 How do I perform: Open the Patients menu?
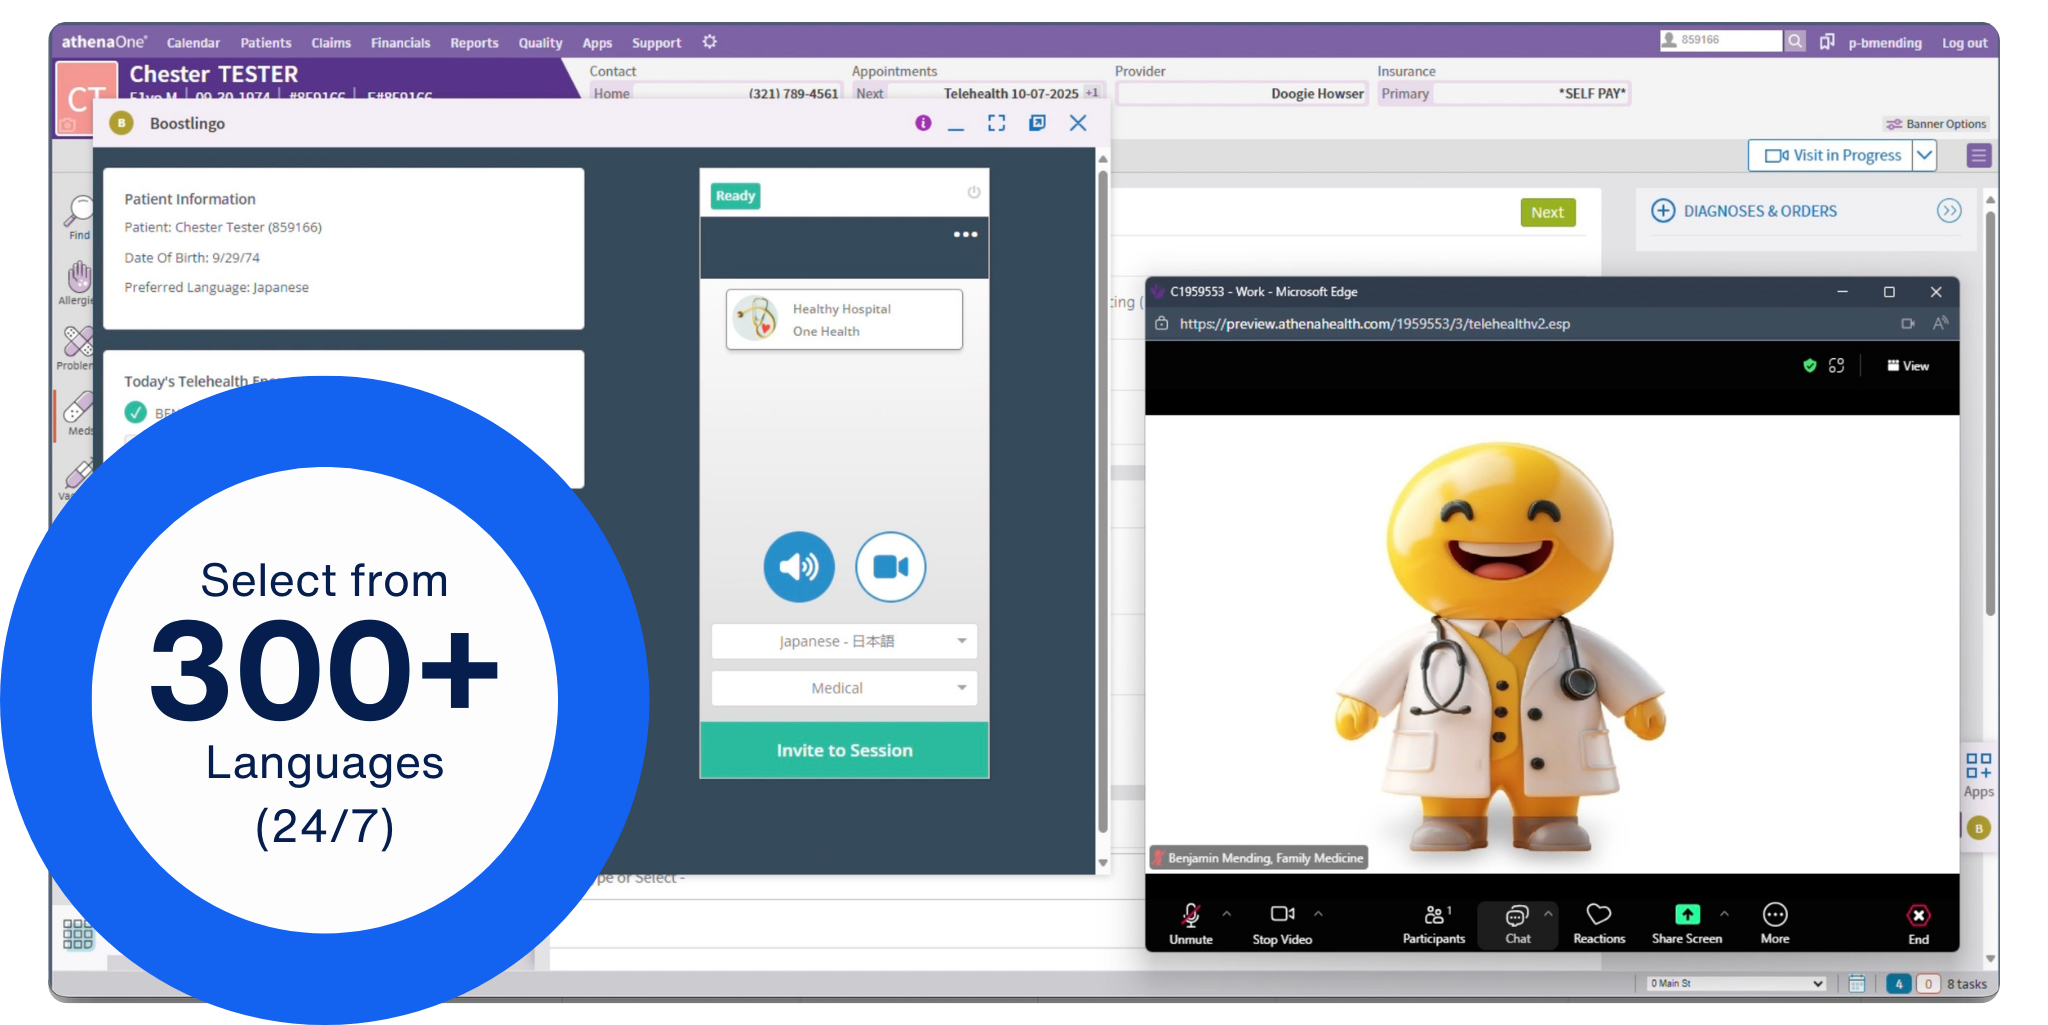[x=266, y=42]
